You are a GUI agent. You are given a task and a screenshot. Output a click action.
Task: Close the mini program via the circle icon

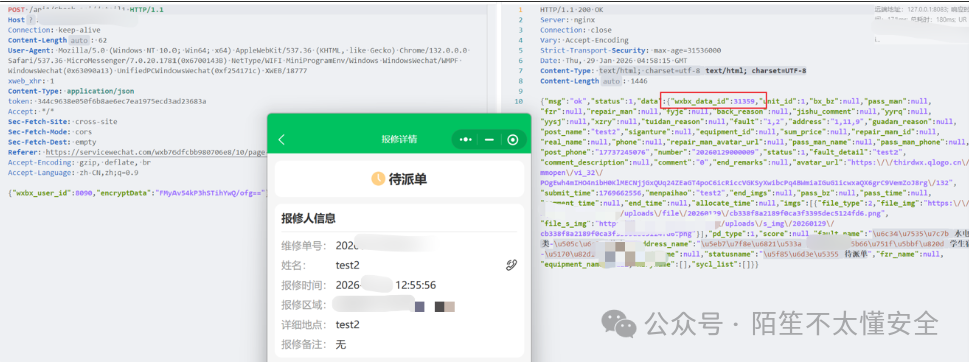point(512,140)
